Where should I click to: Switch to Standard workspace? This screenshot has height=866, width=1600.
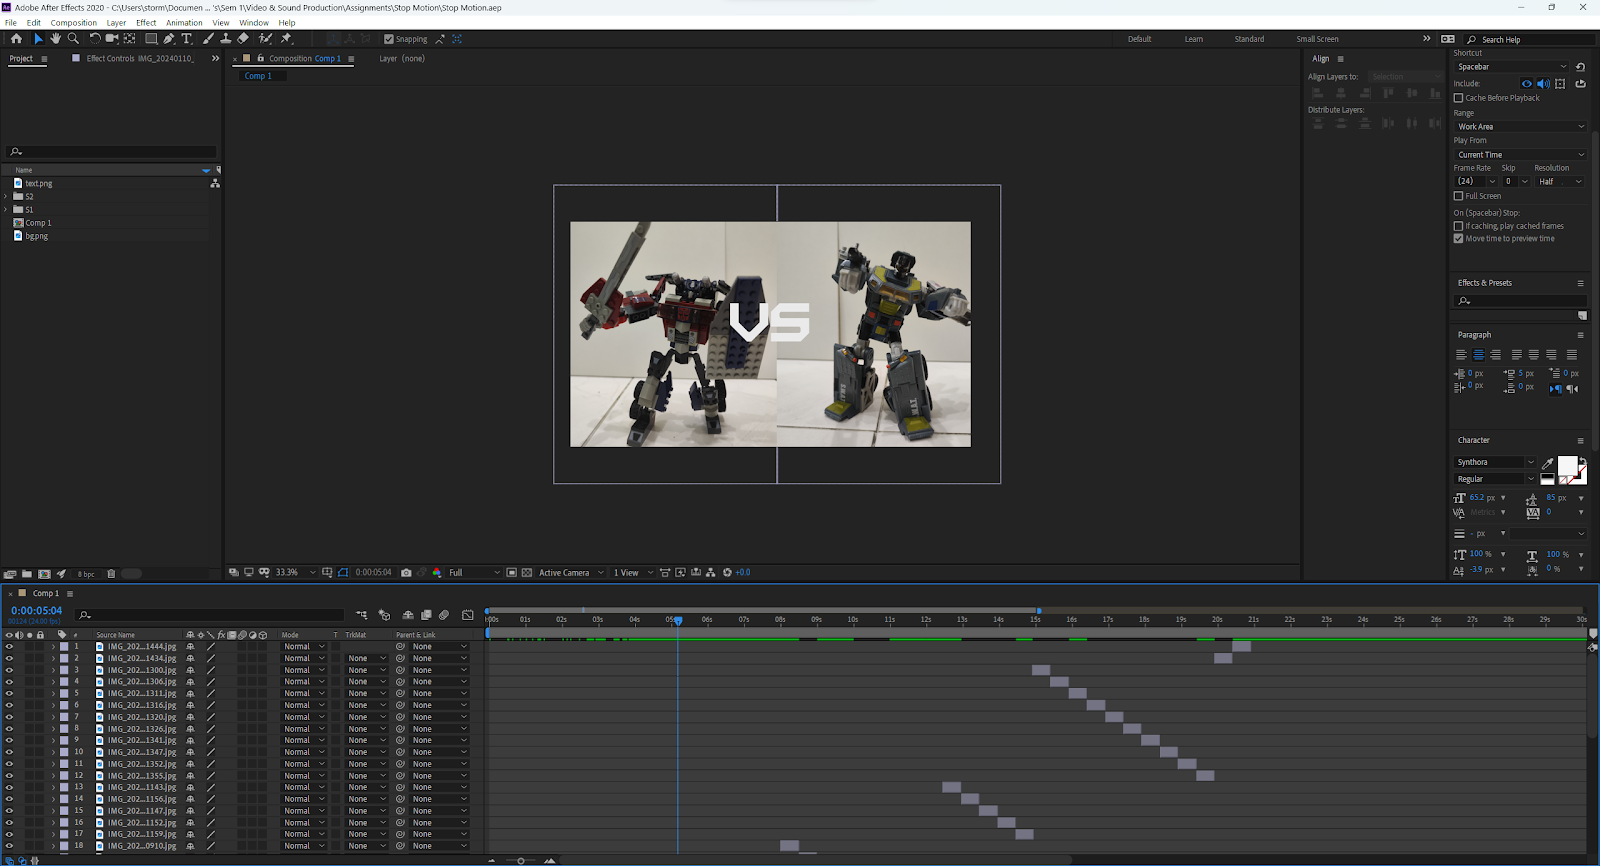(x=1249, y=39)
